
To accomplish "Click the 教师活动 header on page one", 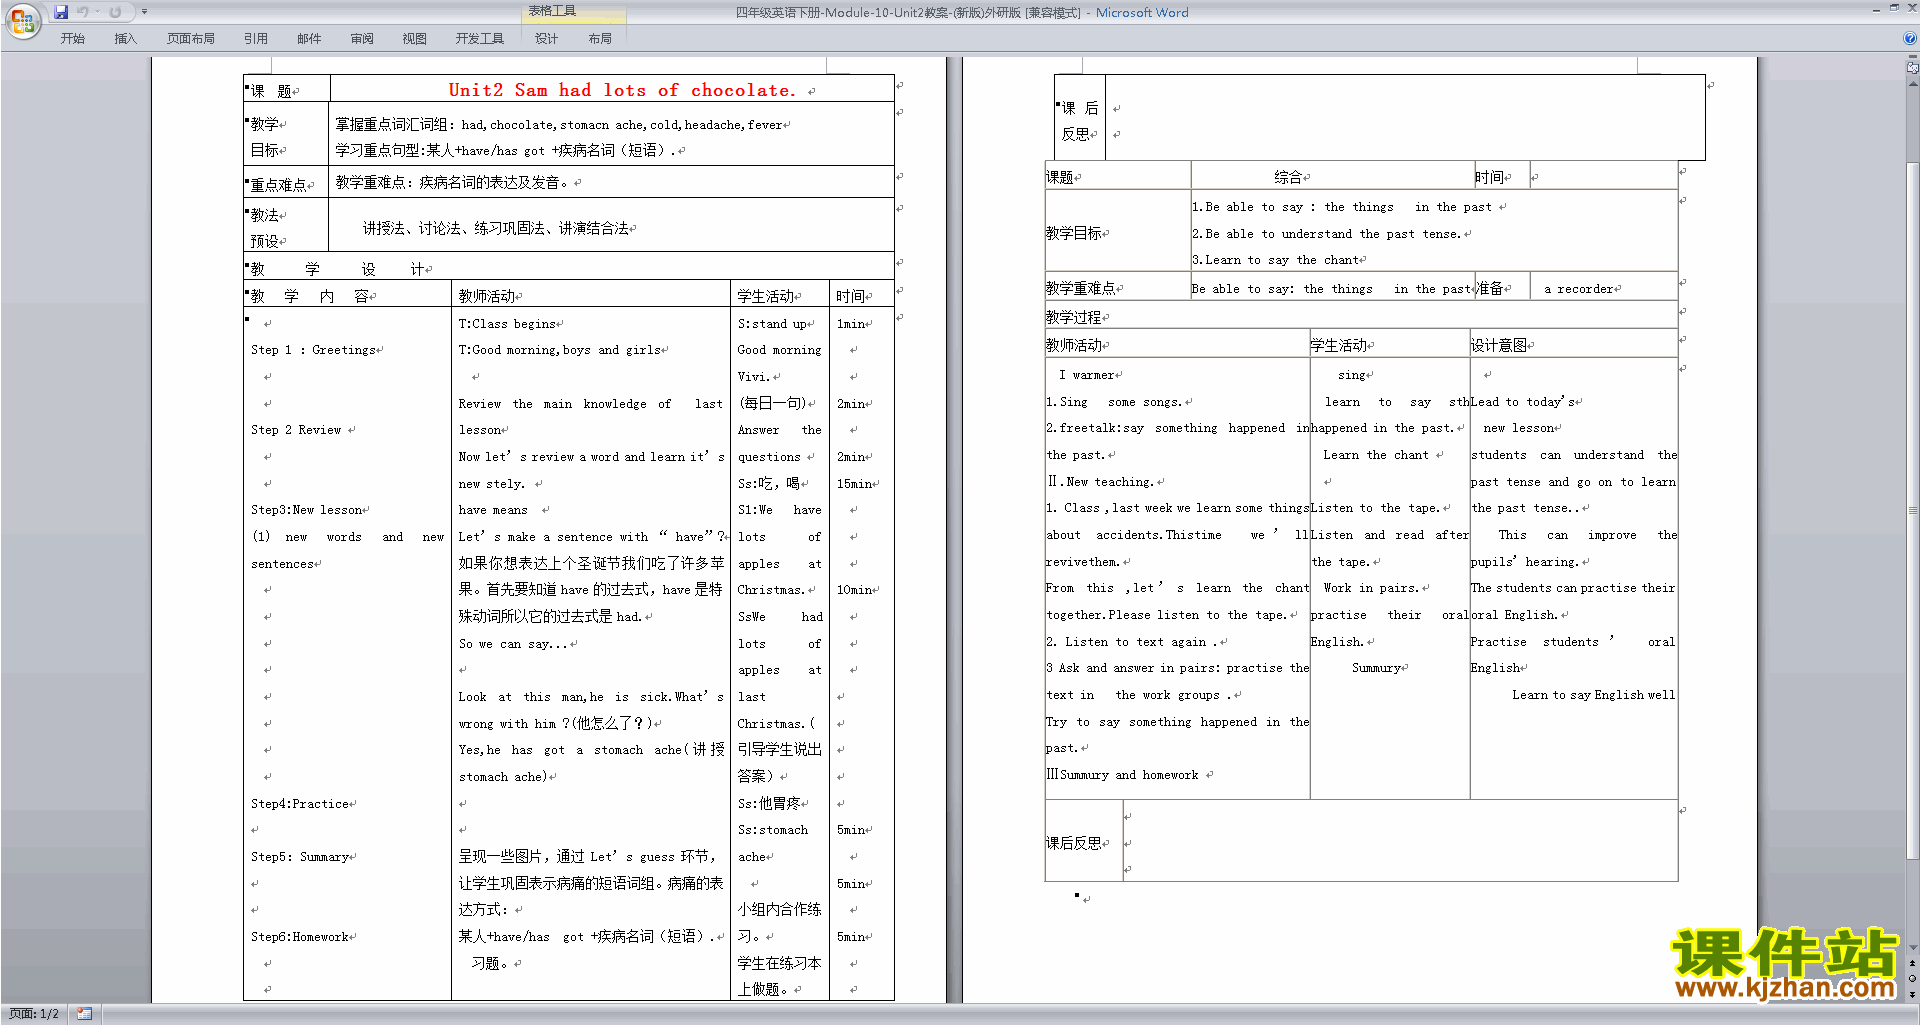I will 487,296.
